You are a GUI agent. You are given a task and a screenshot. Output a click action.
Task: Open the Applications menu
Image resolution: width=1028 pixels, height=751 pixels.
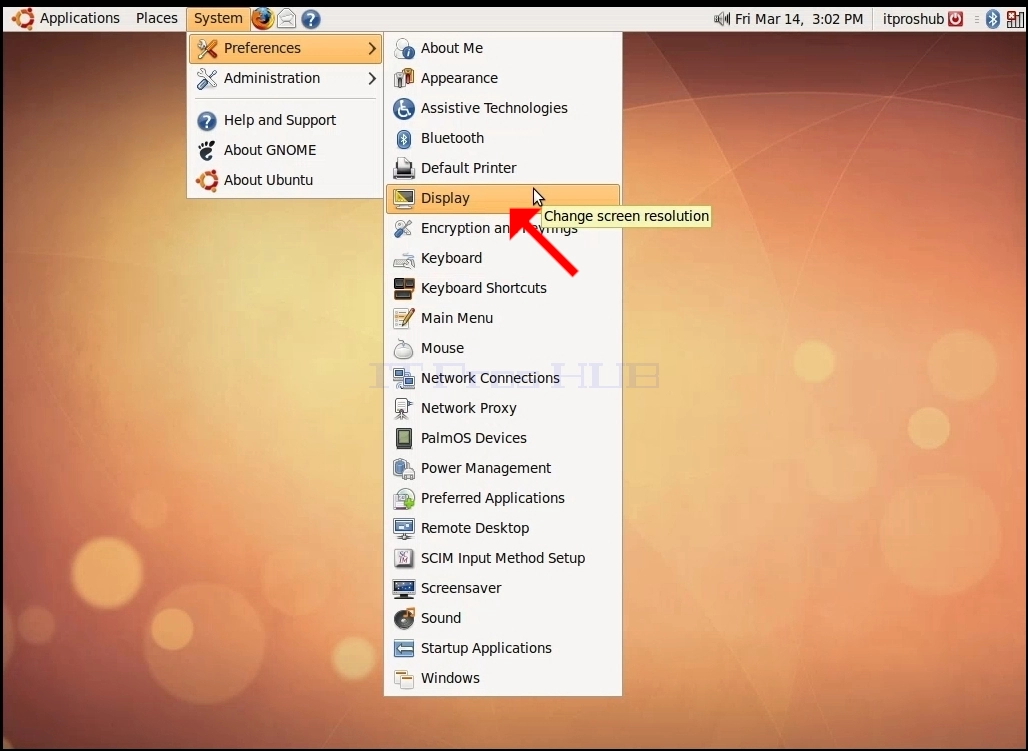tap(79, 18)
